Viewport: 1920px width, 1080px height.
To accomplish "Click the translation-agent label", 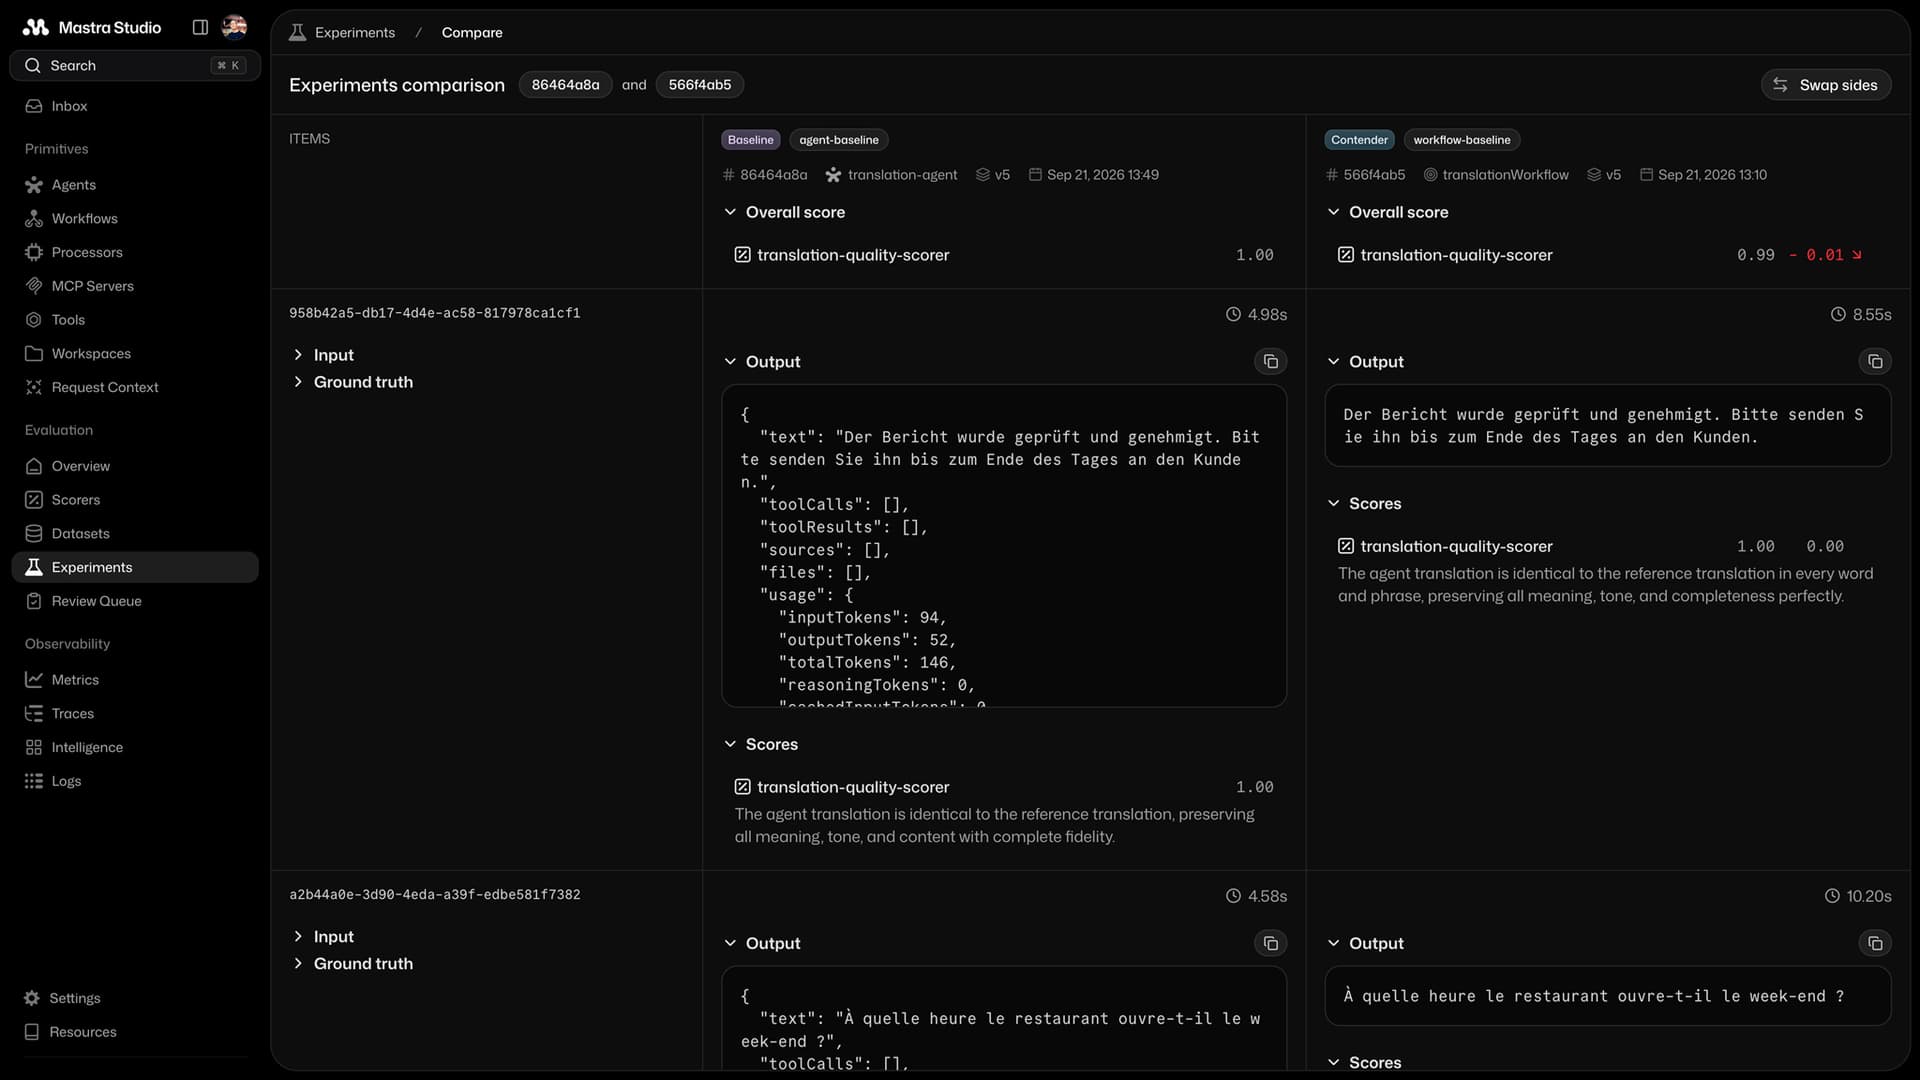I will [891, 175].
